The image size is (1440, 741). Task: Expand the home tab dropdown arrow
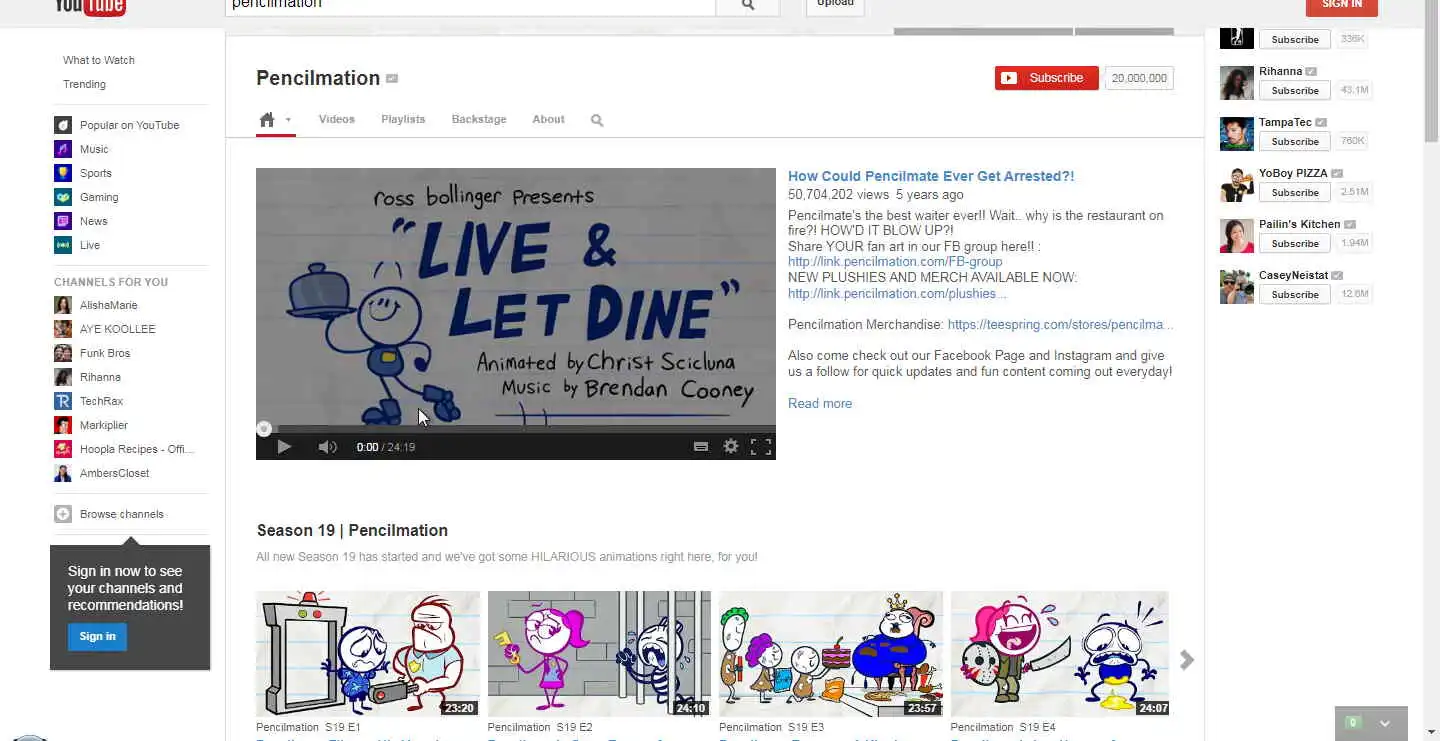[x=288, y=120]
